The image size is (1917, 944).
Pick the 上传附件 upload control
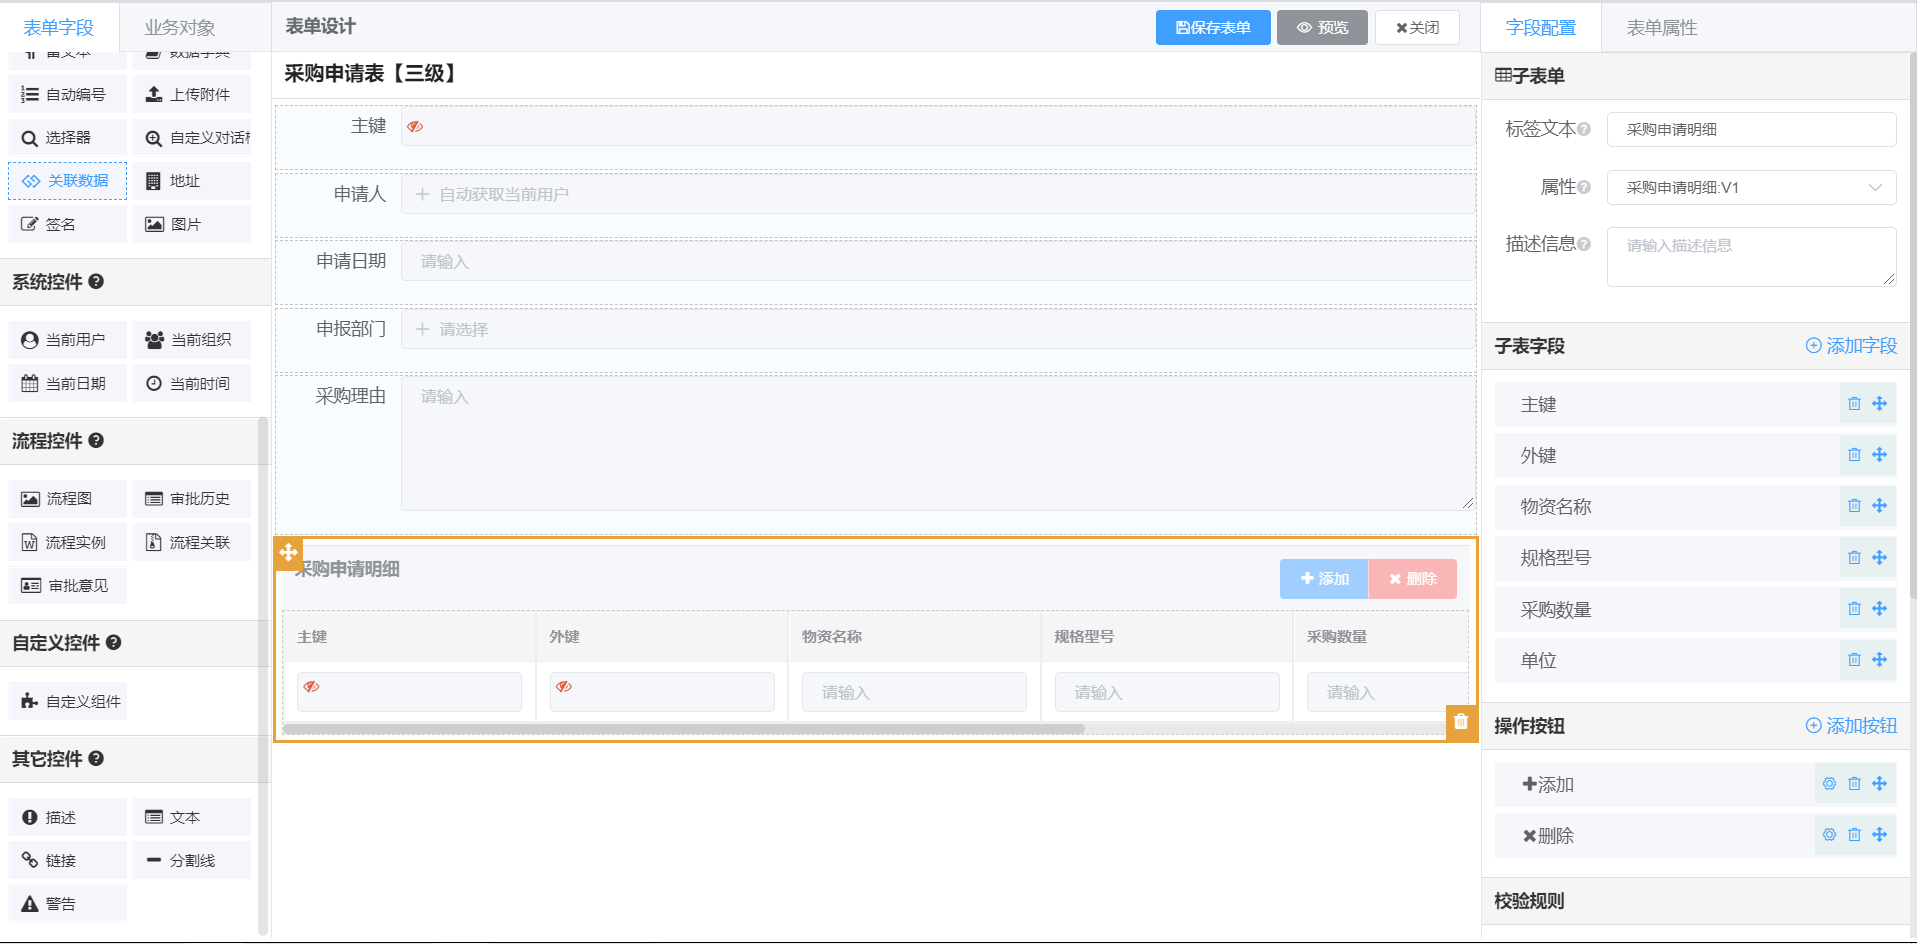[191, 94]
